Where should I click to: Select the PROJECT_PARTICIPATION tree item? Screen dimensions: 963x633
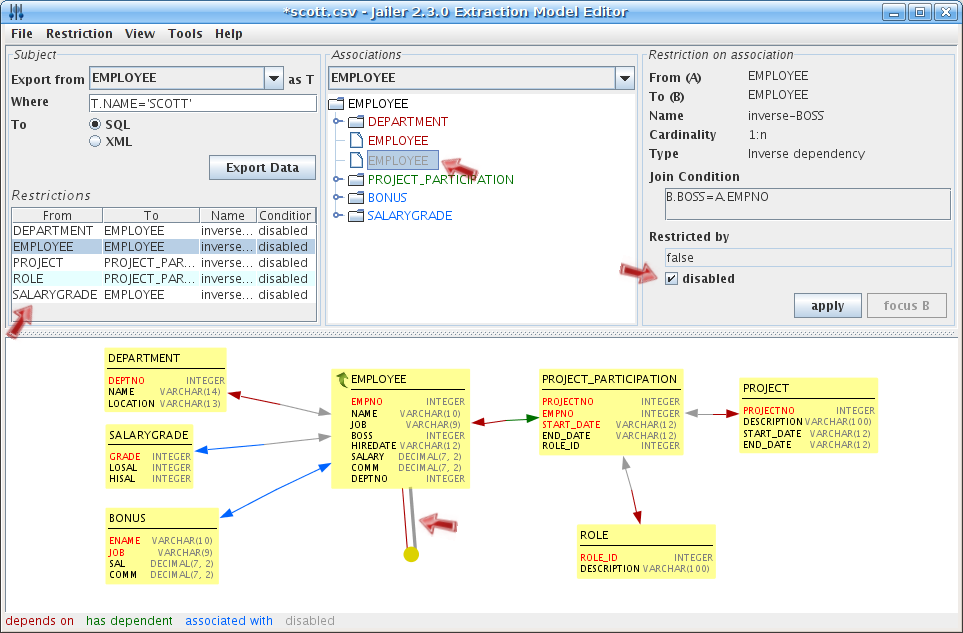[441, 180]
